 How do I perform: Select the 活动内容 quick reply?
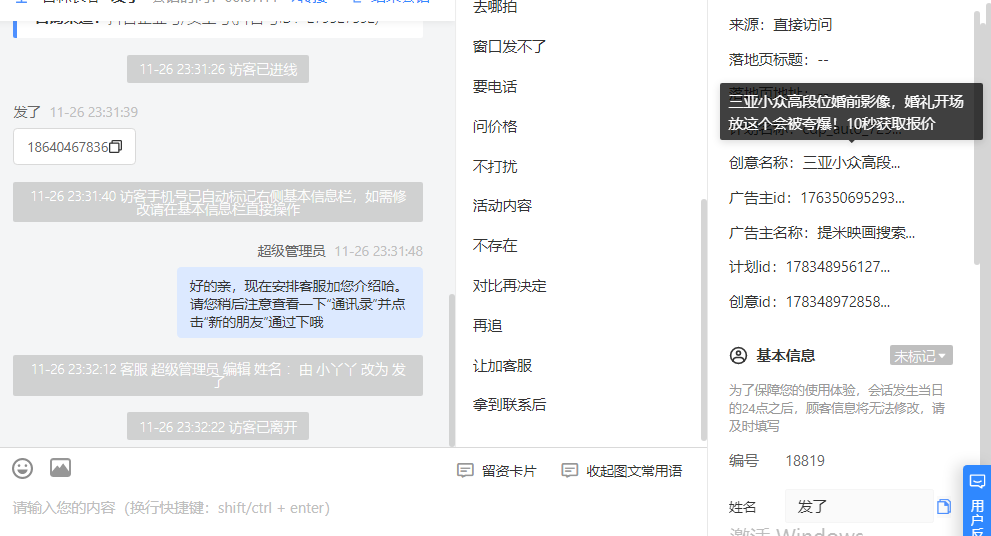click(x=502, y=206)
